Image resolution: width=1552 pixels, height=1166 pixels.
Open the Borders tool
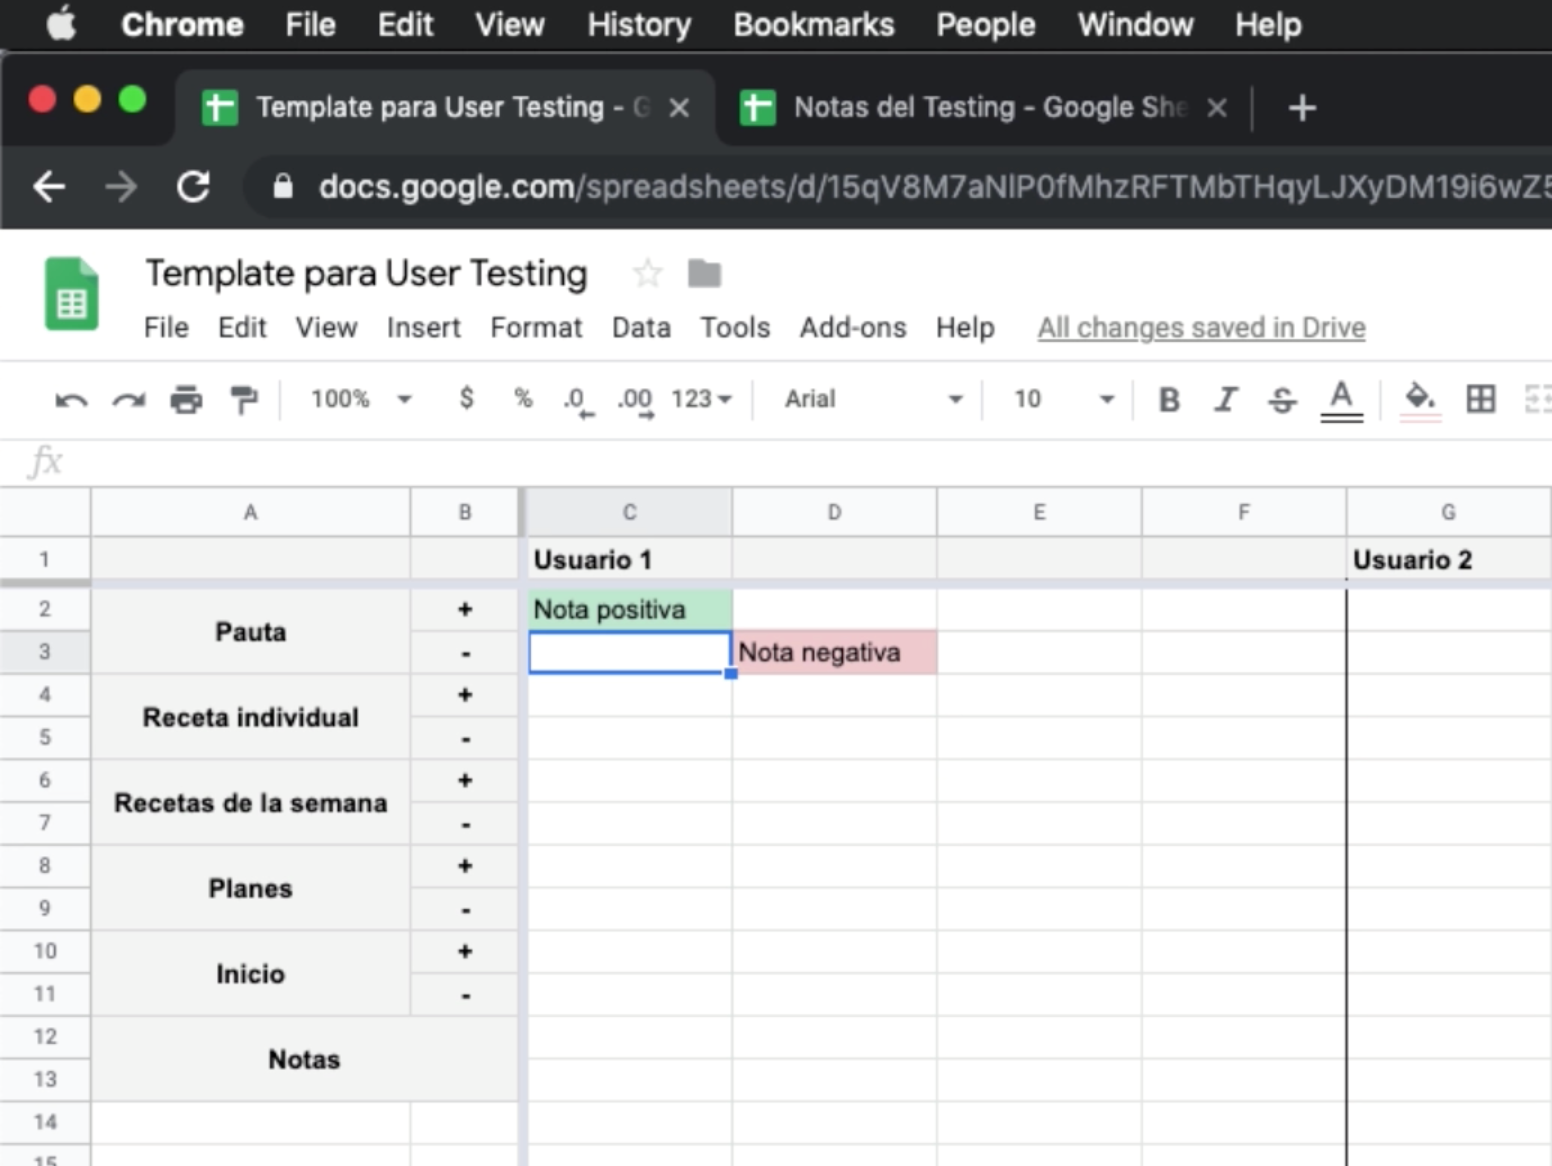(x=1481, y=399)
